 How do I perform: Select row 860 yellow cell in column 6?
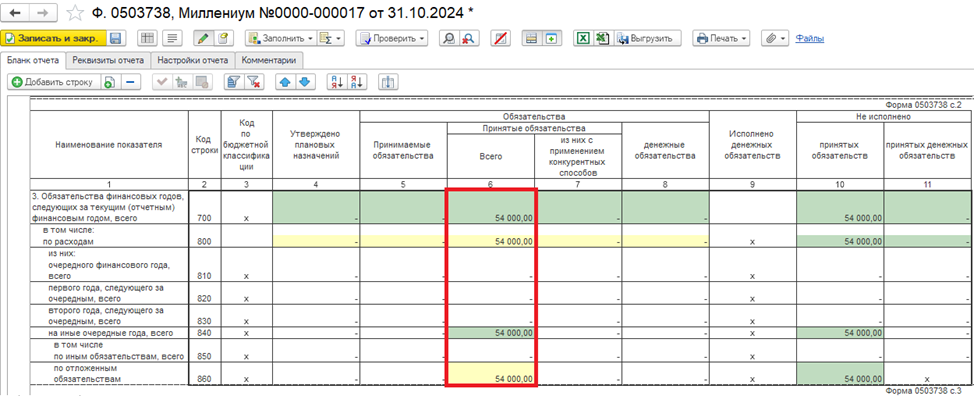[491, 374]
